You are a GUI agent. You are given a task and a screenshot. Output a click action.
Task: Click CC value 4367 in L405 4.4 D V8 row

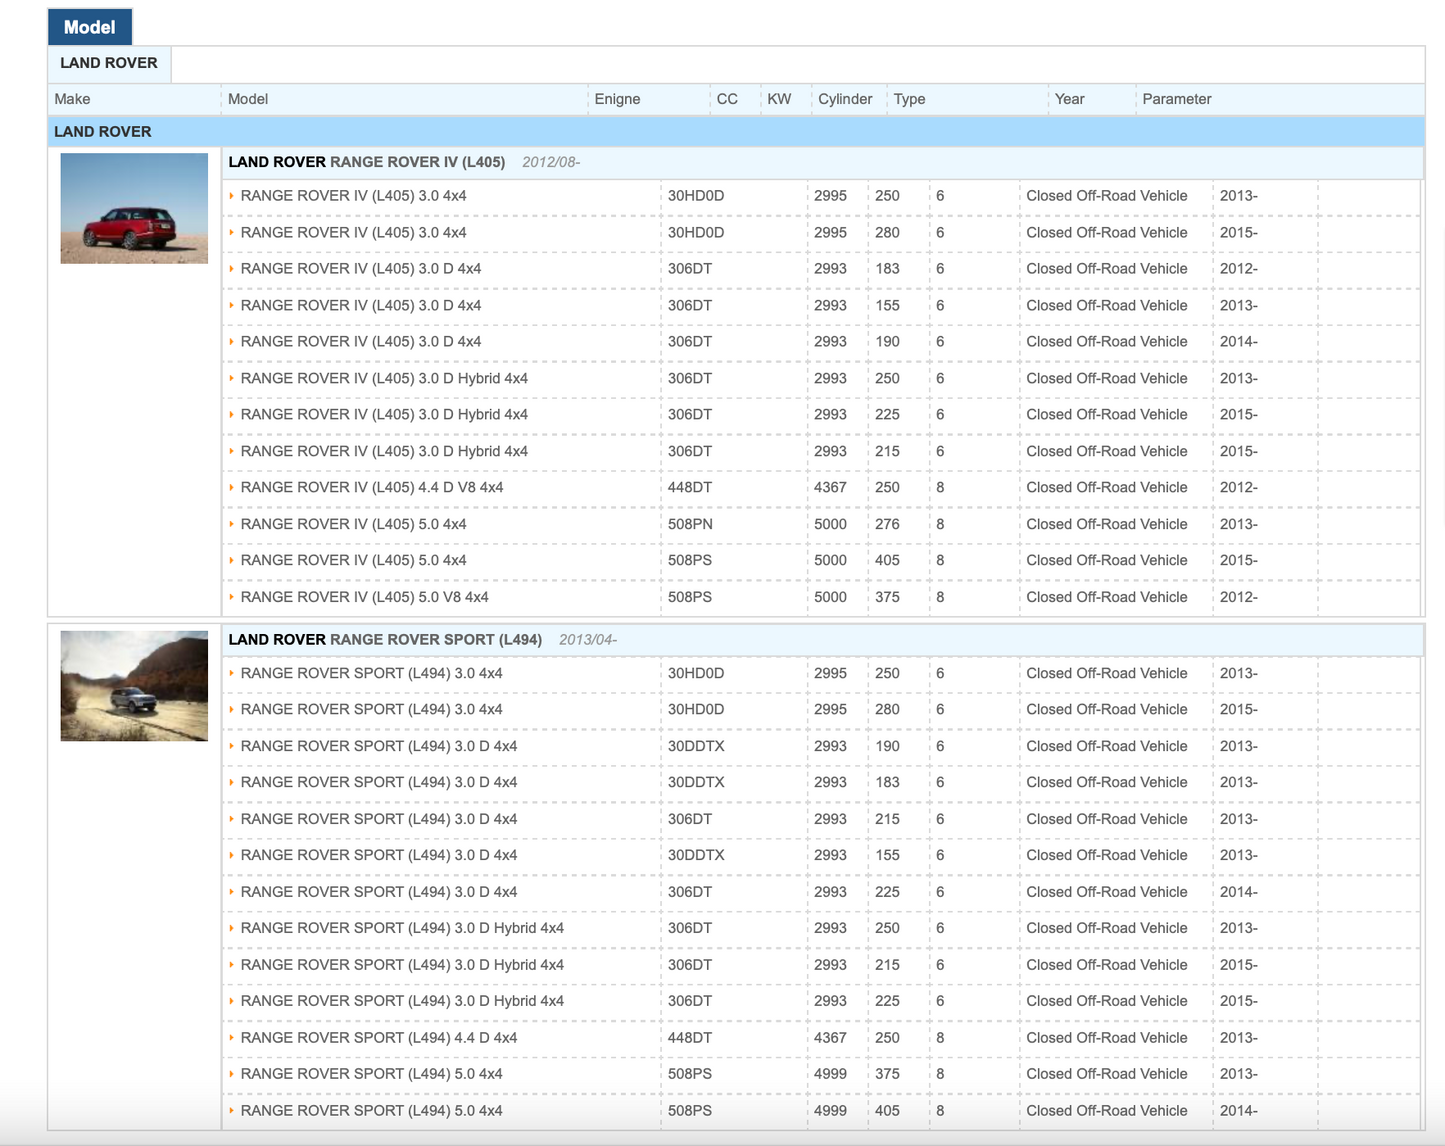(830, 487)
